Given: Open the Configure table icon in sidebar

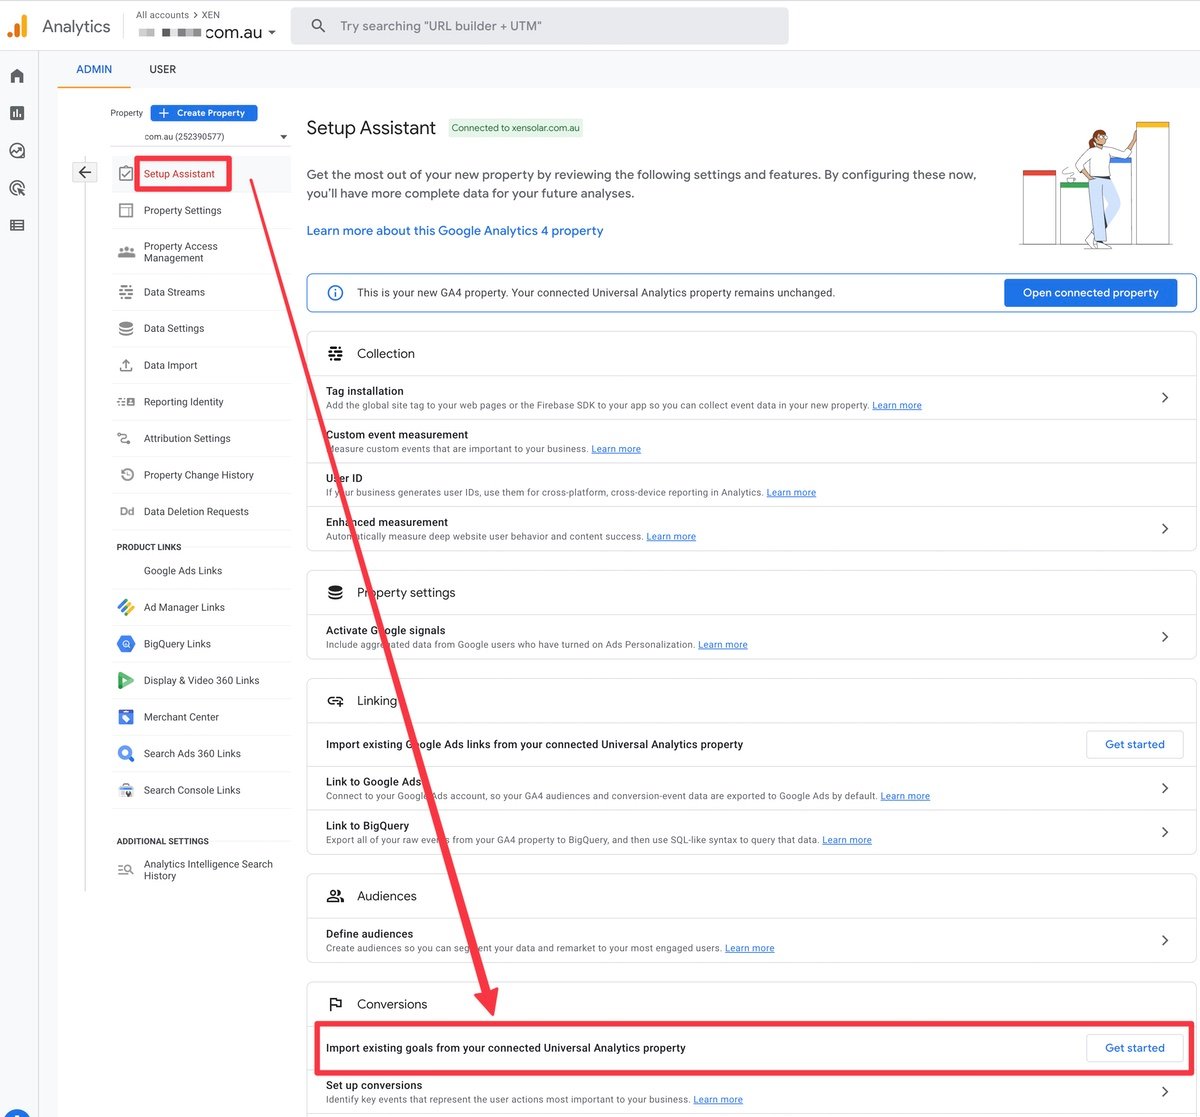Looking at the screenshot, I should coord(17,225).
